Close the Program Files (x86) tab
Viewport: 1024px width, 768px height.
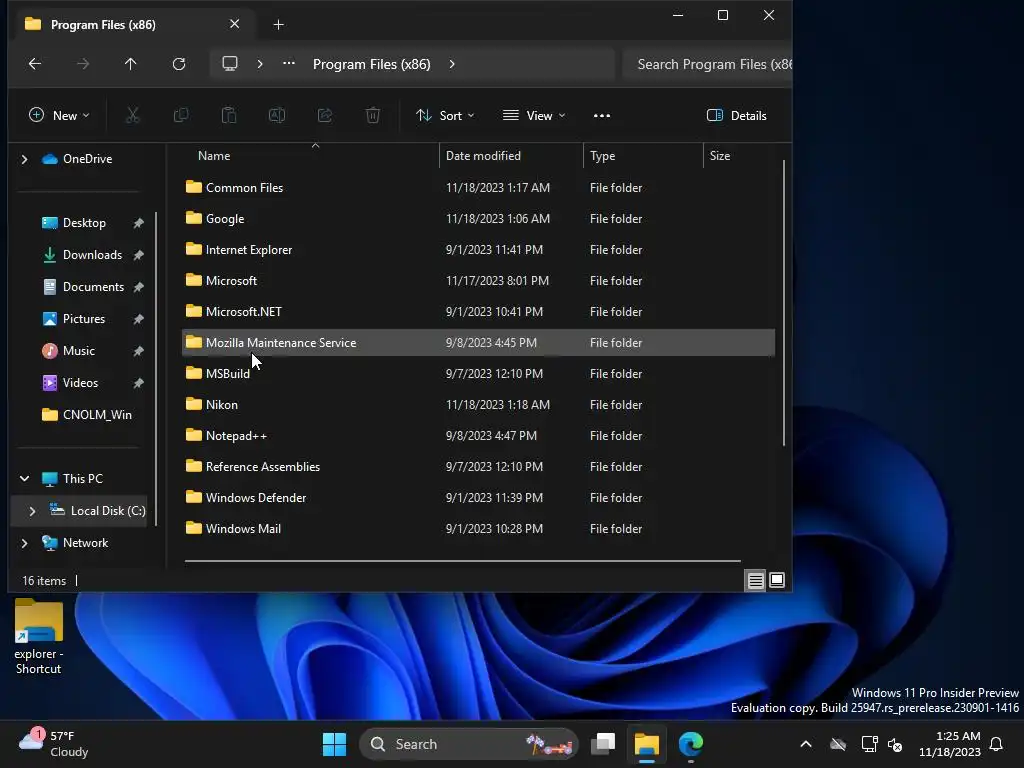pyautogui.click(x=234, y=24)
